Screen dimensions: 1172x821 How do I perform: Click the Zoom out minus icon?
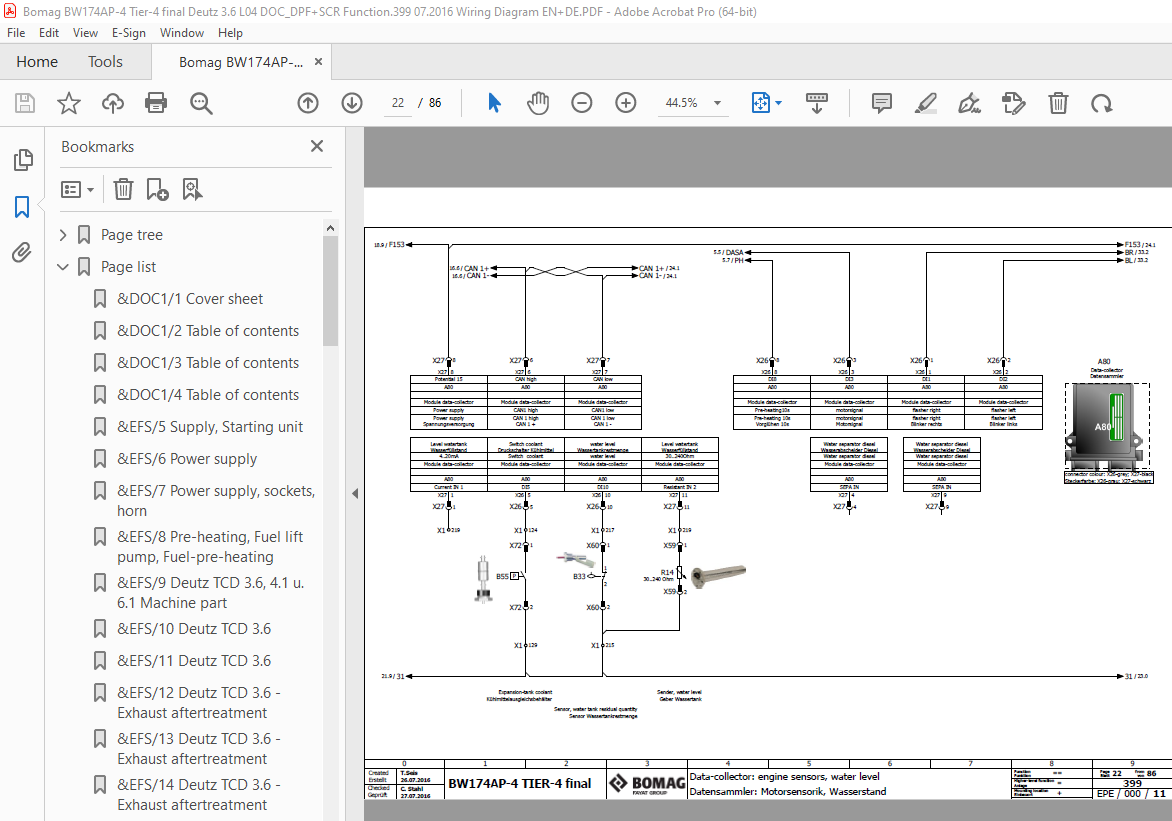click(x=582, y=102)
